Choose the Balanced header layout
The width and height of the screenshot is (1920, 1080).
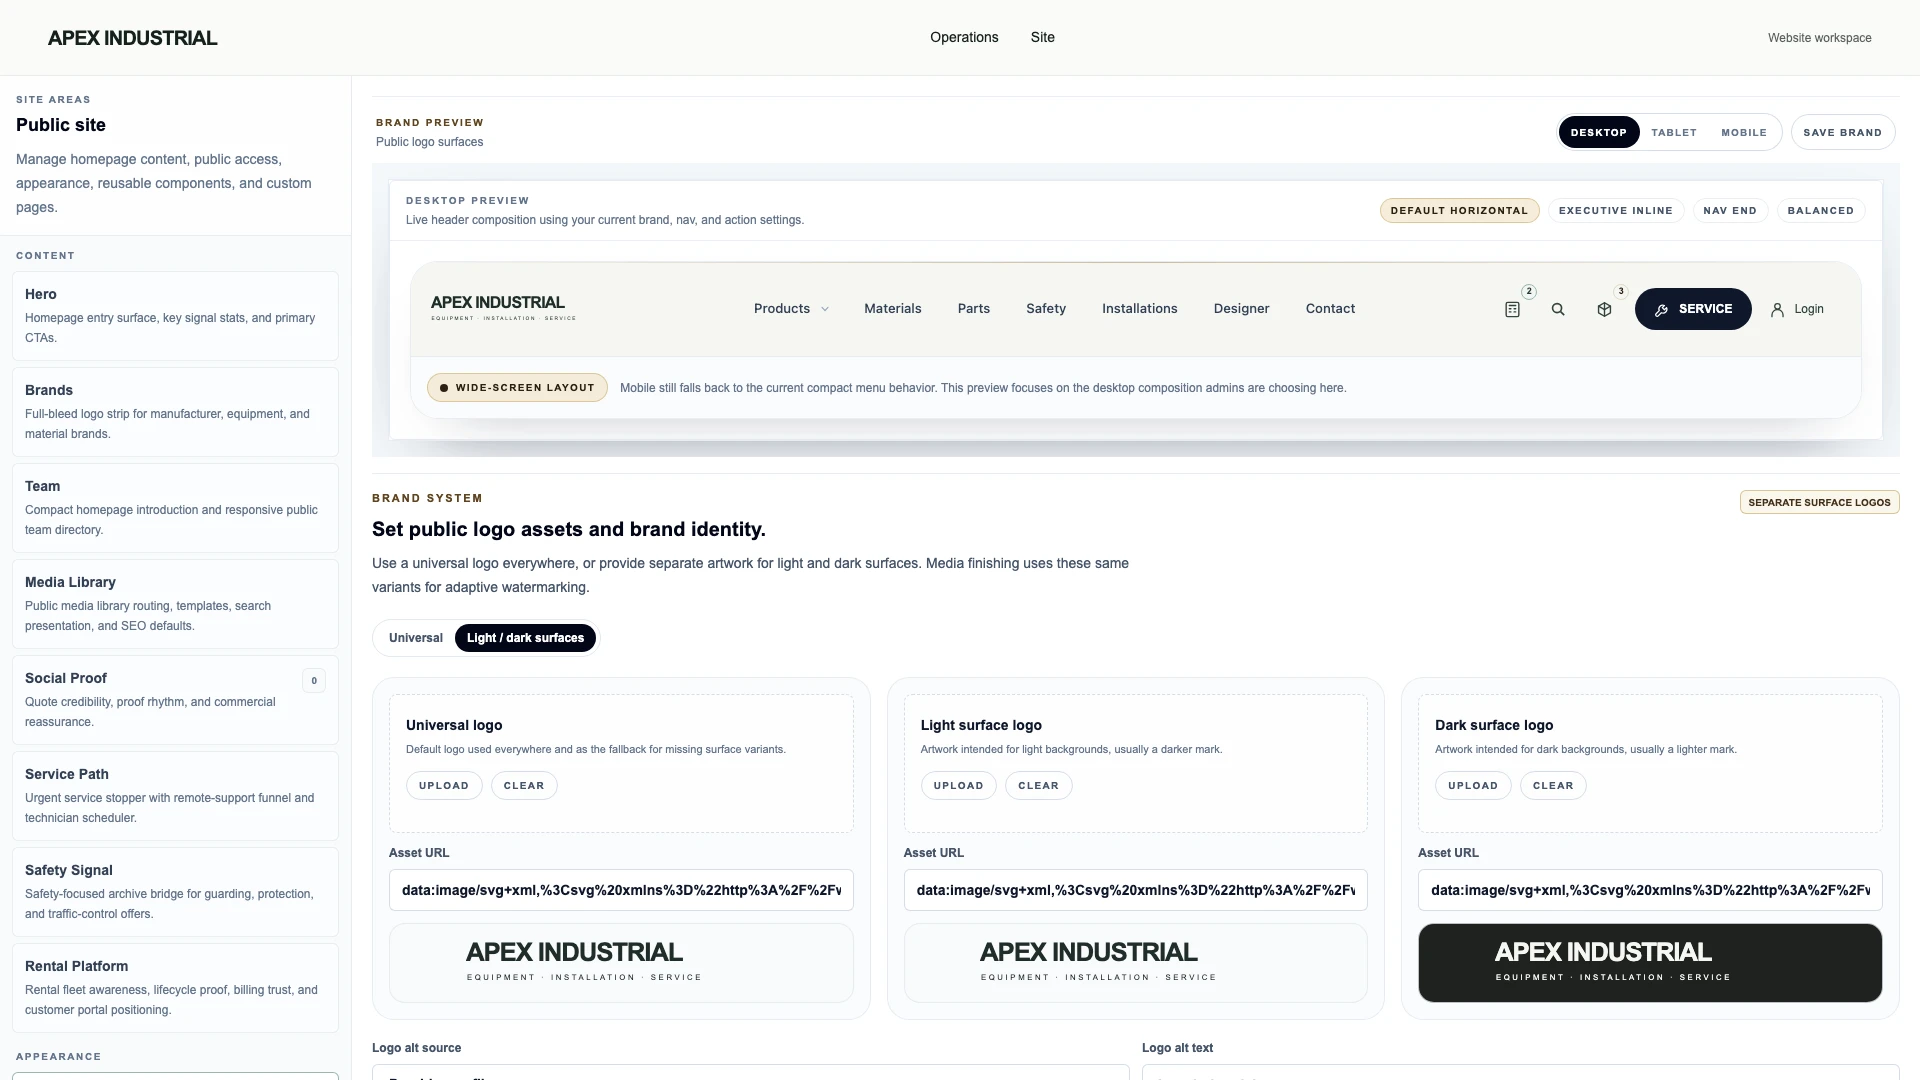pyautogui.click(x=1820, y=210)
